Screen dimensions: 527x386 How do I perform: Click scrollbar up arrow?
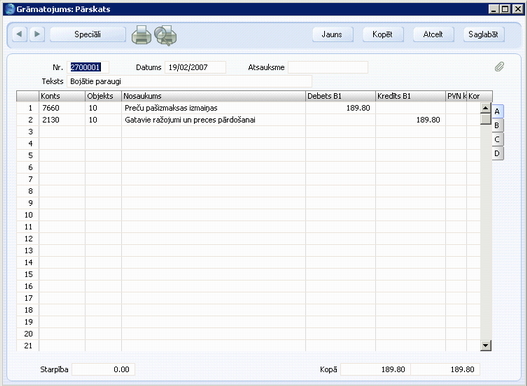485,108
